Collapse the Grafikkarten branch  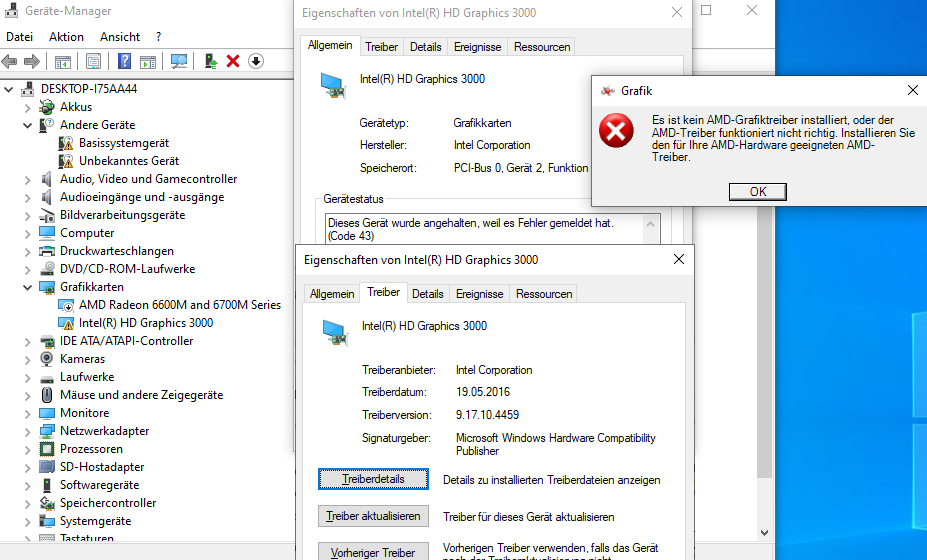click(27, 287)
